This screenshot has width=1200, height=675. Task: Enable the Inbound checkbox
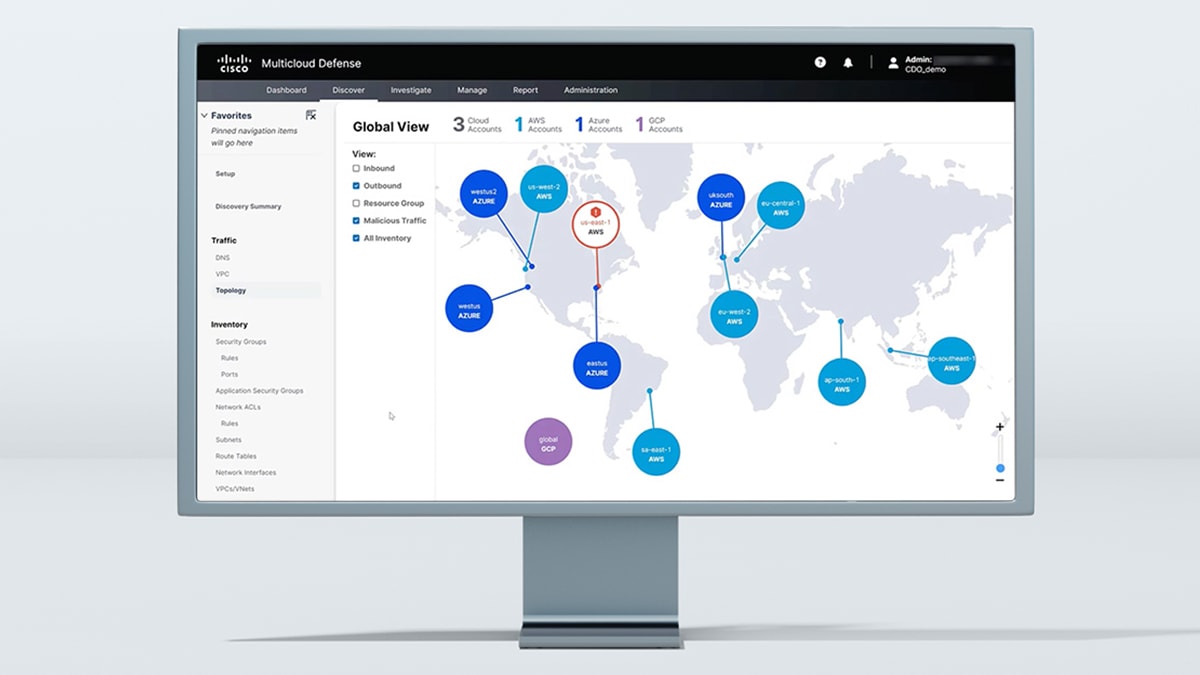[356, 168]
